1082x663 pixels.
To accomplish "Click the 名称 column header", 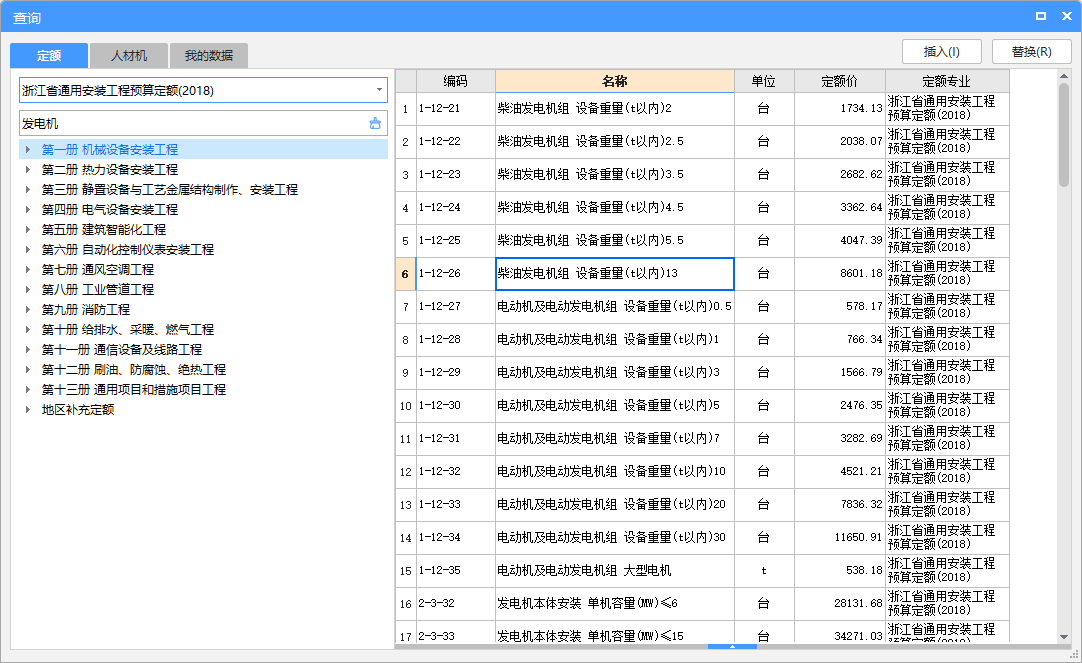I will pyautogui.click(x=615, y=81).
